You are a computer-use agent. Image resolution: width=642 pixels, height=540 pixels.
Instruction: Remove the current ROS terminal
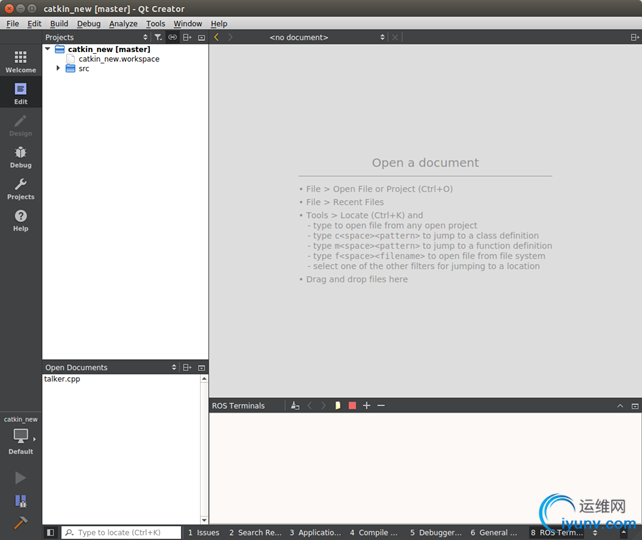381,405
